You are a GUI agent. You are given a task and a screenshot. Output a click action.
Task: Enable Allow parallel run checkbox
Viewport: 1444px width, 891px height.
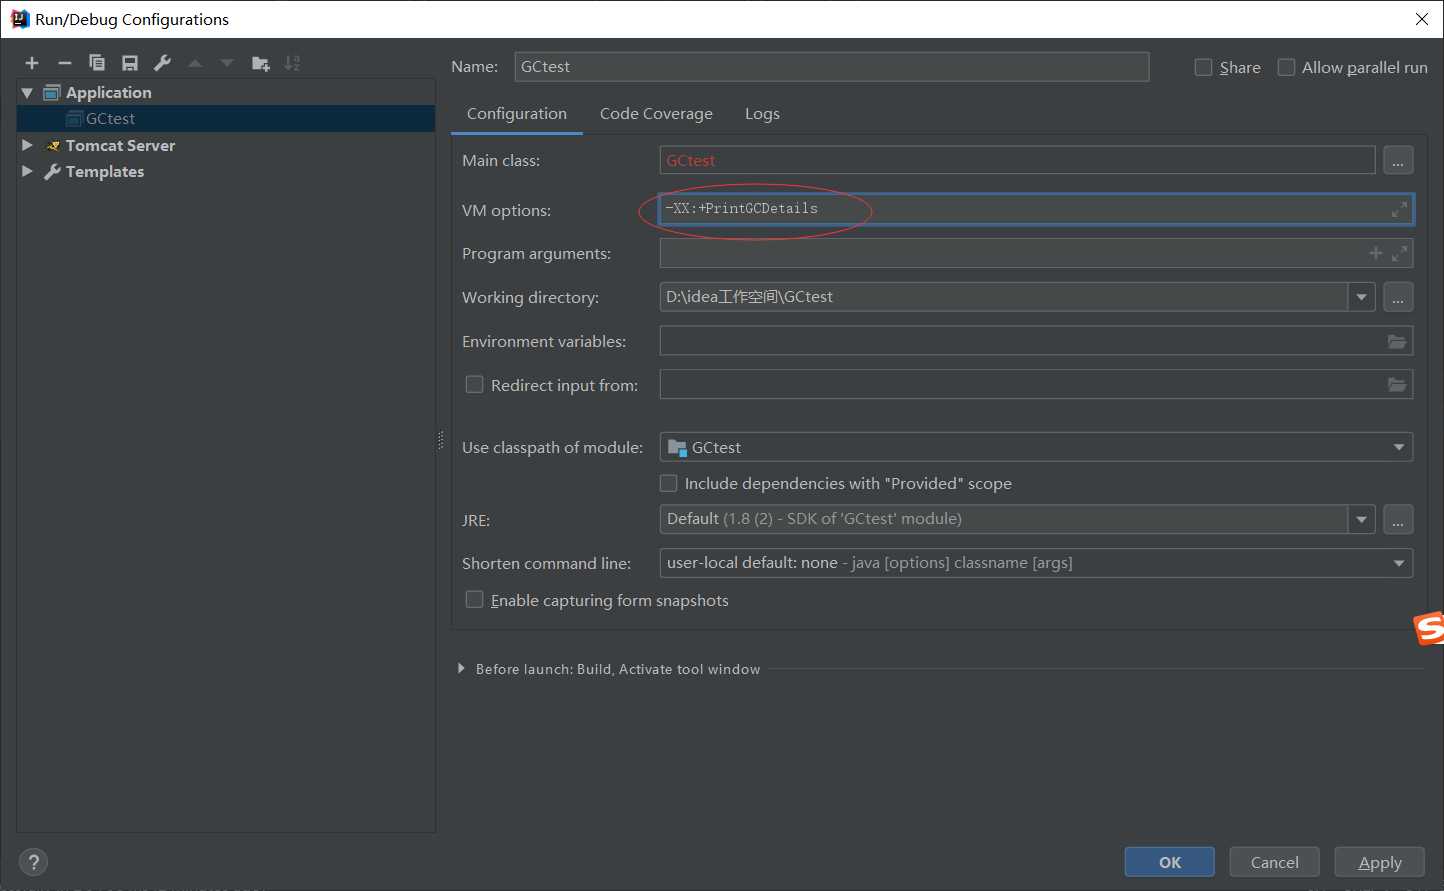pyautogui.click(x=1287, y=67)
